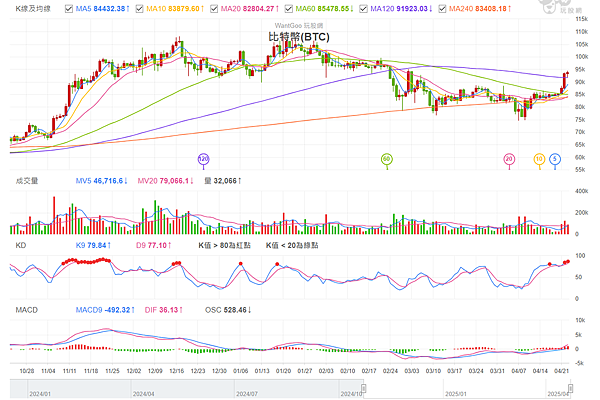The height and width of the screenshot is (400, 600).
Task: Click the K線及均線 panel title
Action: (33, 8)
